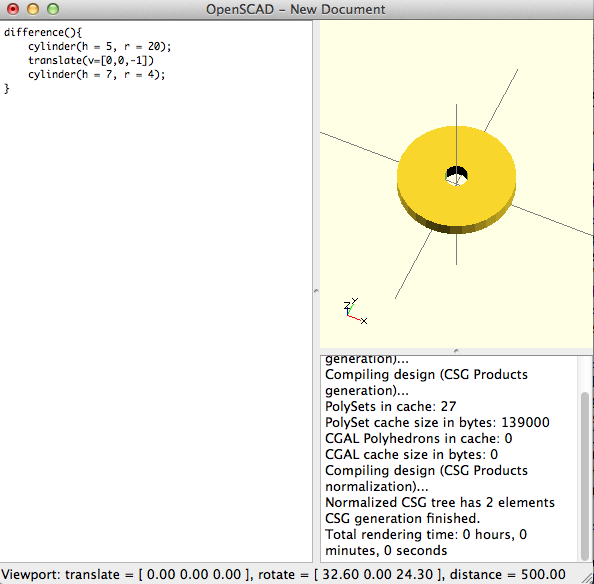The height and width of the screenshot is (584, 594).
Task: Click the console scrollbar thumb
Action: 585,476
